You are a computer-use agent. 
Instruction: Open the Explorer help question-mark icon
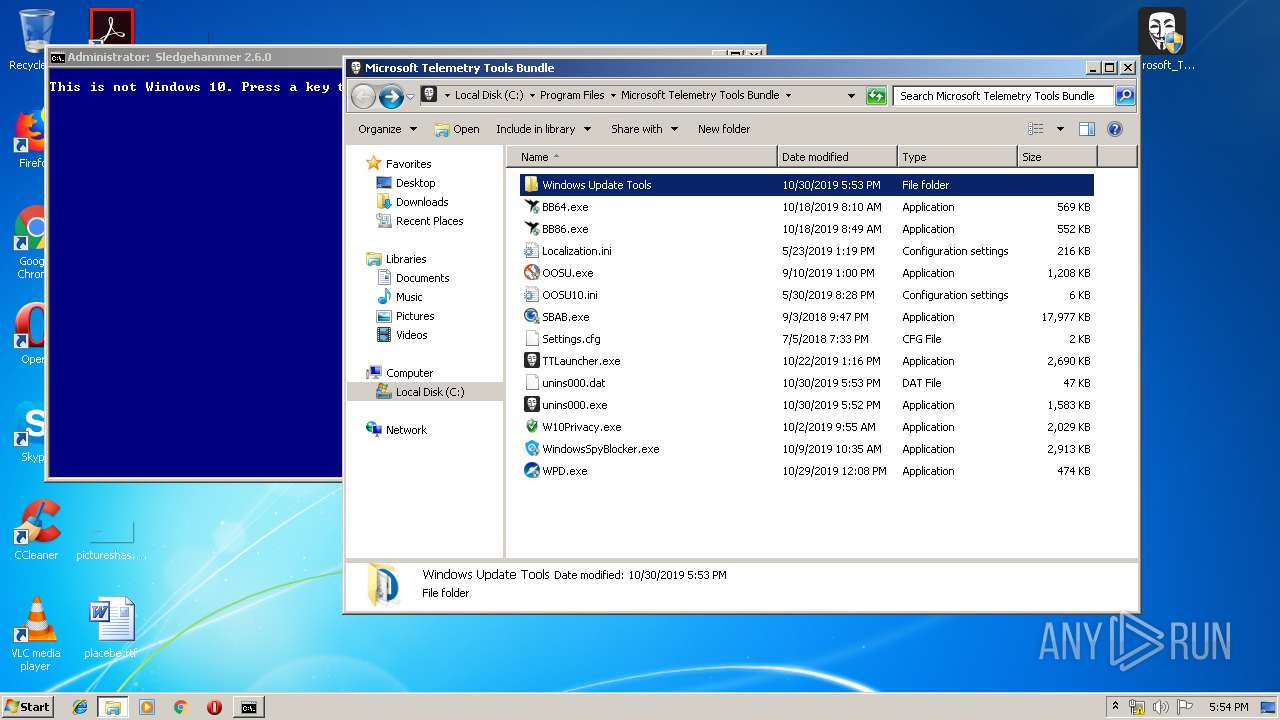click(x=1115, y=129)
